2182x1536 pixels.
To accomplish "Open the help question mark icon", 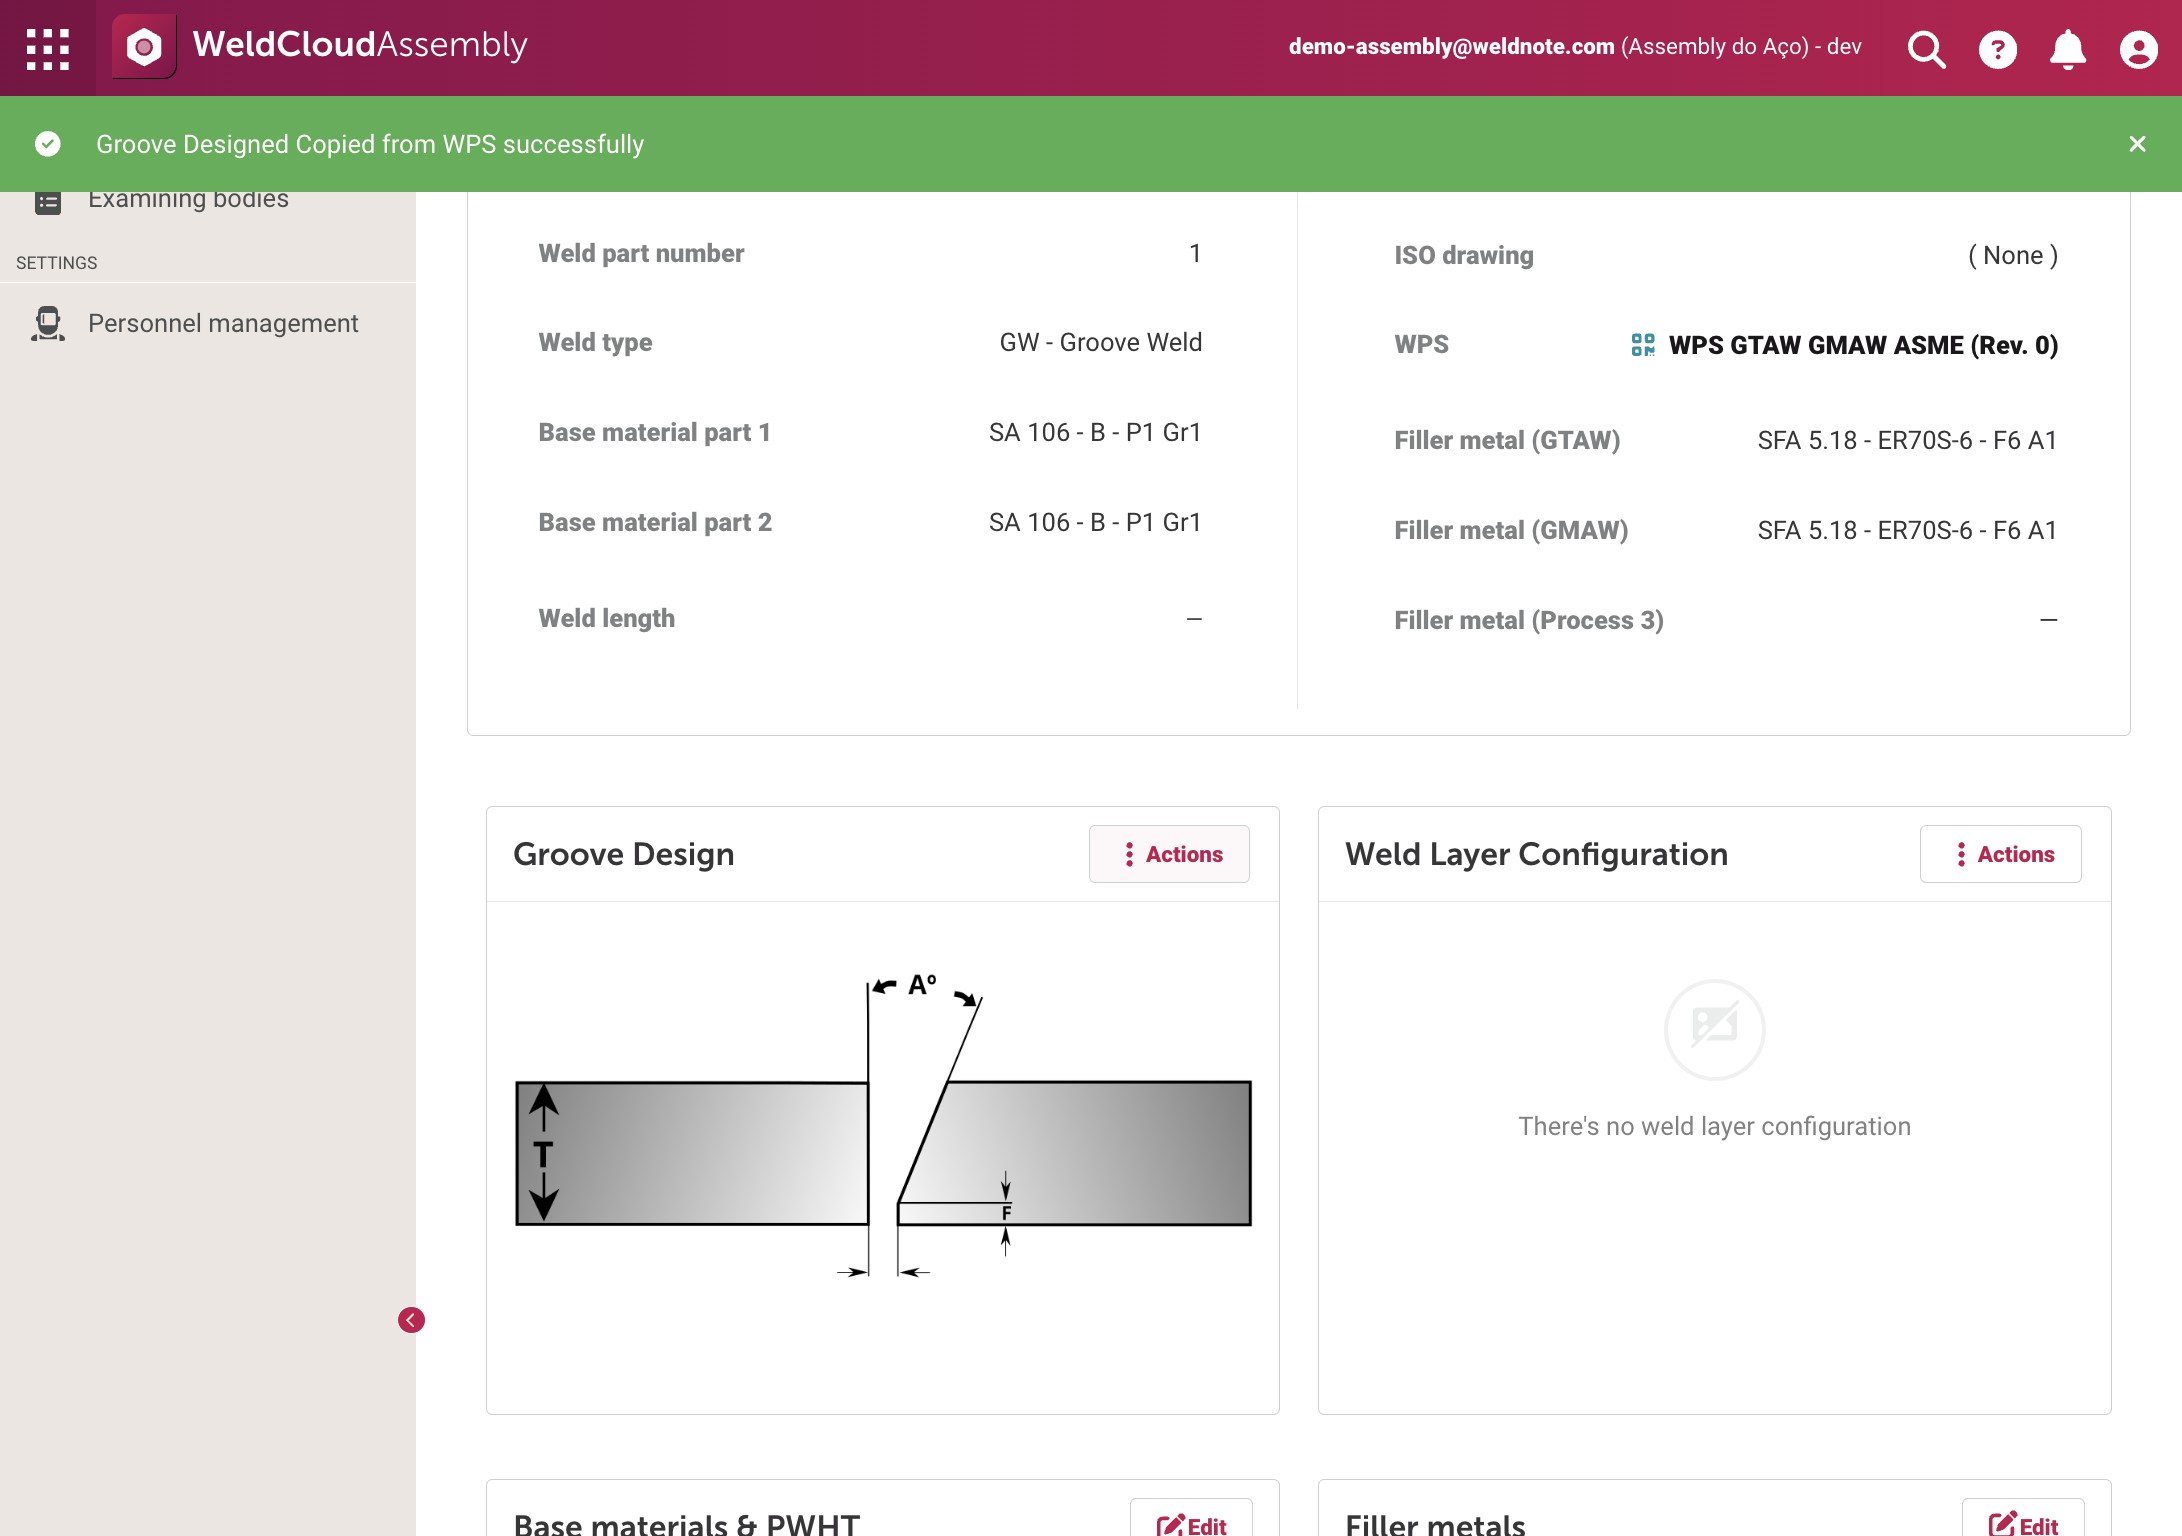I will click(1997, 48).
